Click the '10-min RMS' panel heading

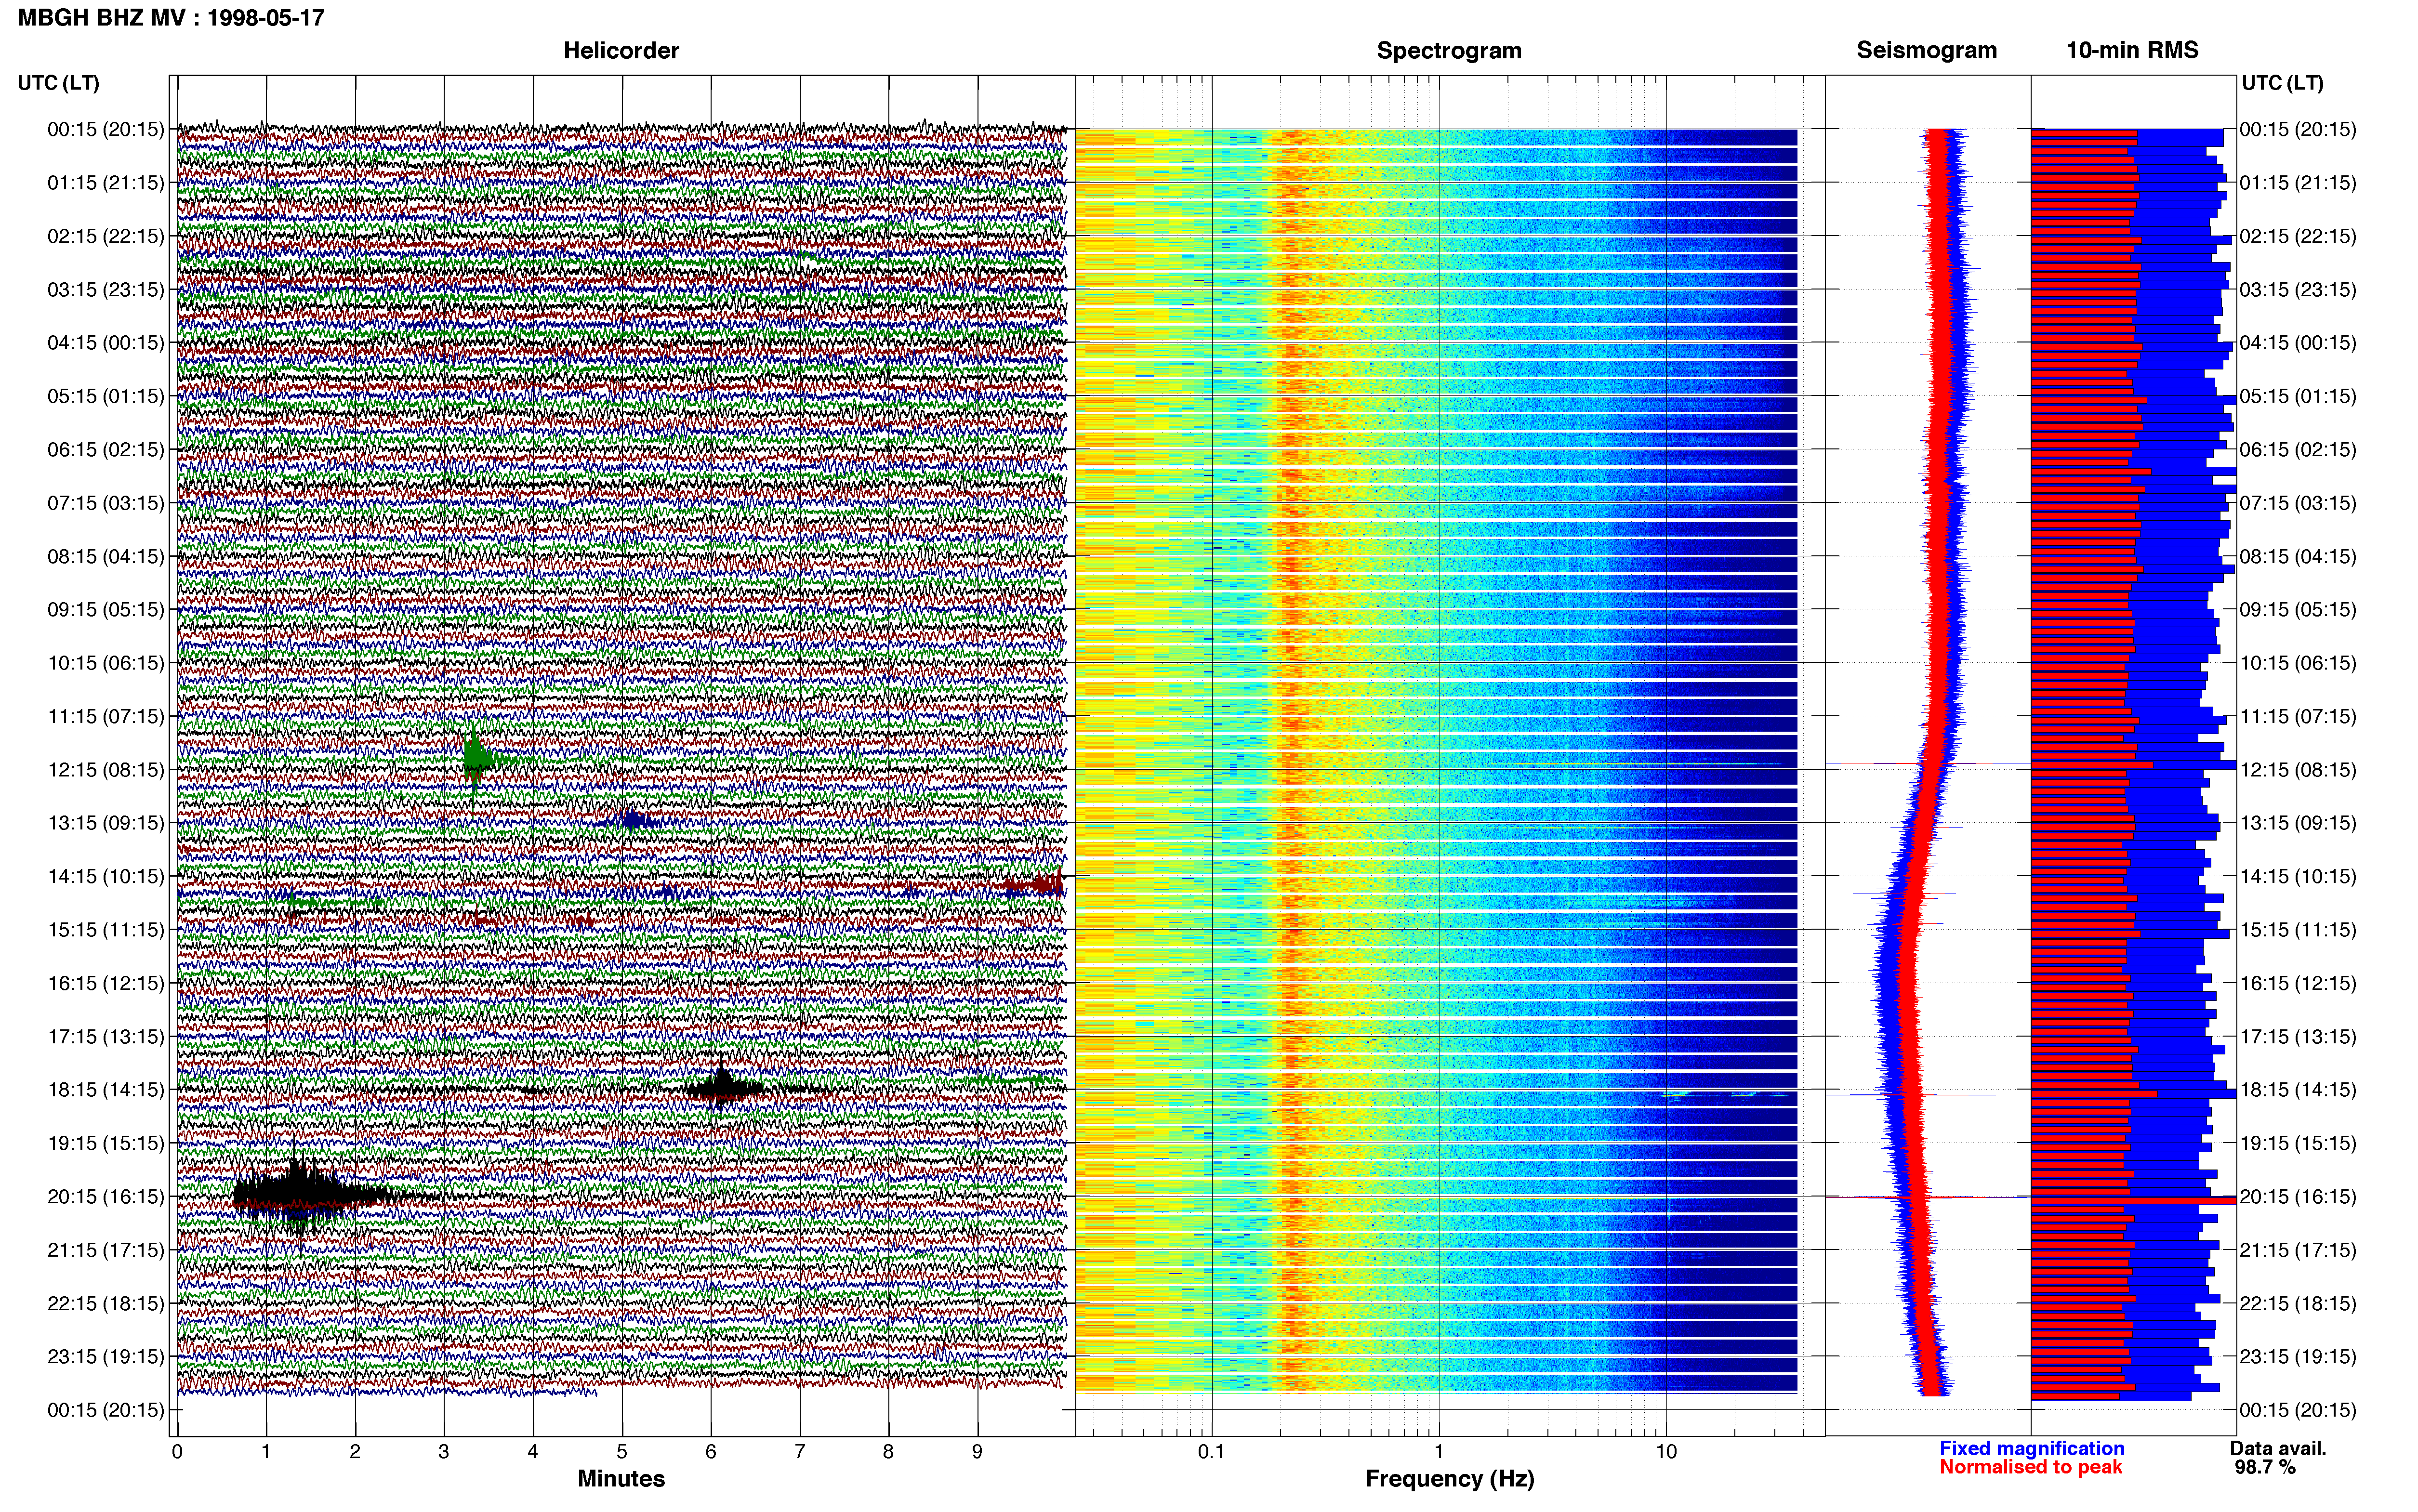point(2132,50)
